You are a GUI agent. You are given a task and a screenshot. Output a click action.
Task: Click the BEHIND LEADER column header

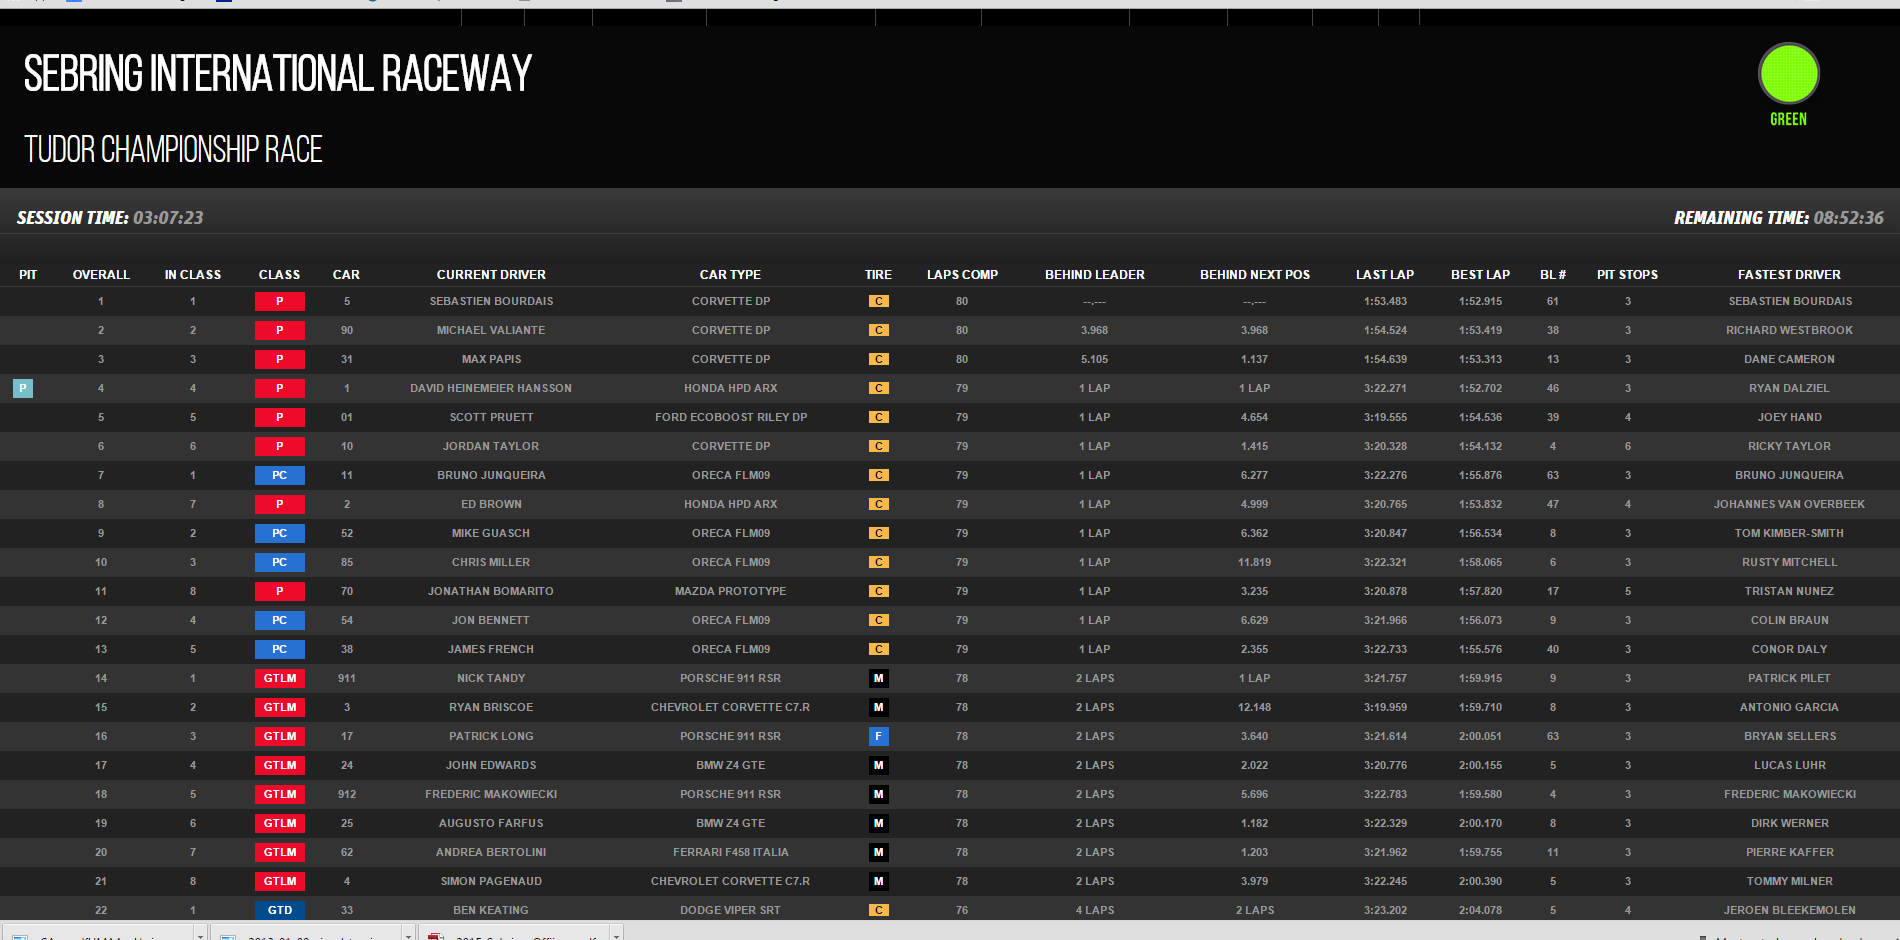1094,274
